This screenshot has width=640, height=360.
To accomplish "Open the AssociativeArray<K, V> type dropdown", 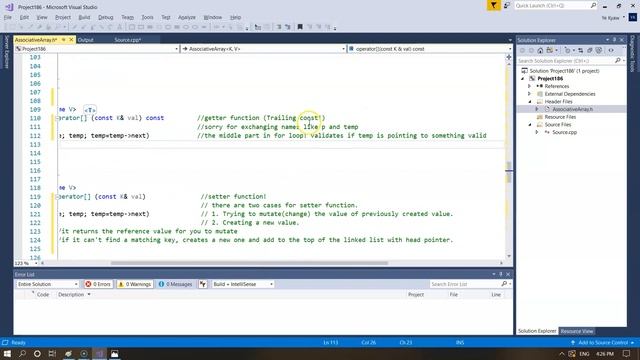I will (263, 49).
